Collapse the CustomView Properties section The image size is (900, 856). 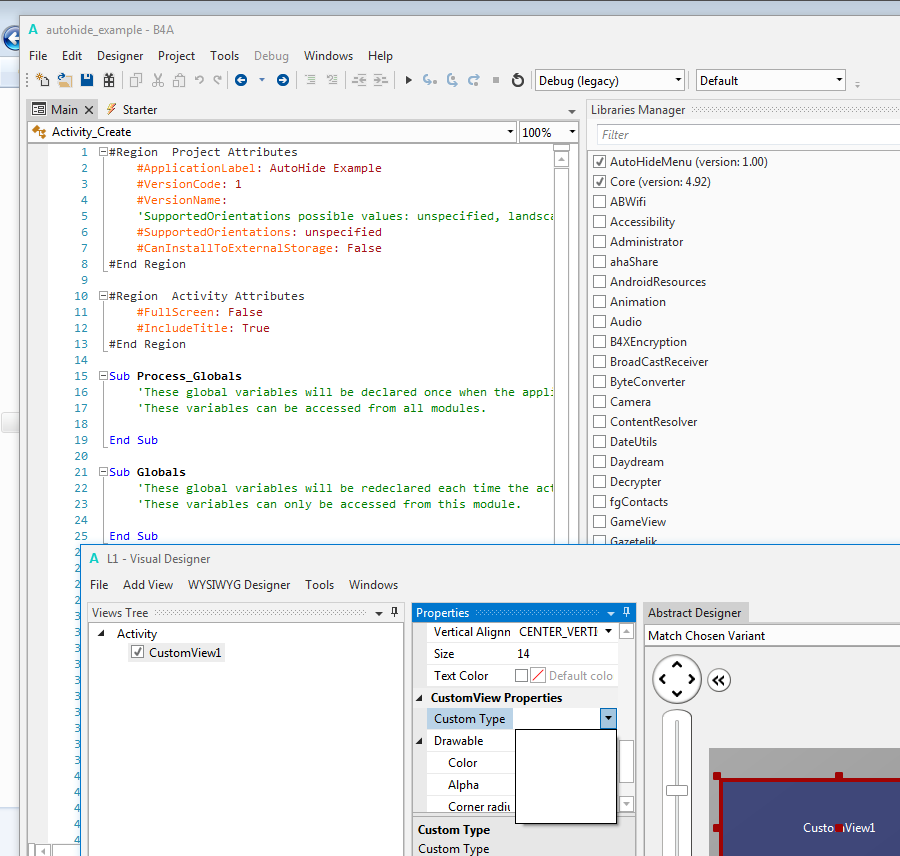(420, 698)
